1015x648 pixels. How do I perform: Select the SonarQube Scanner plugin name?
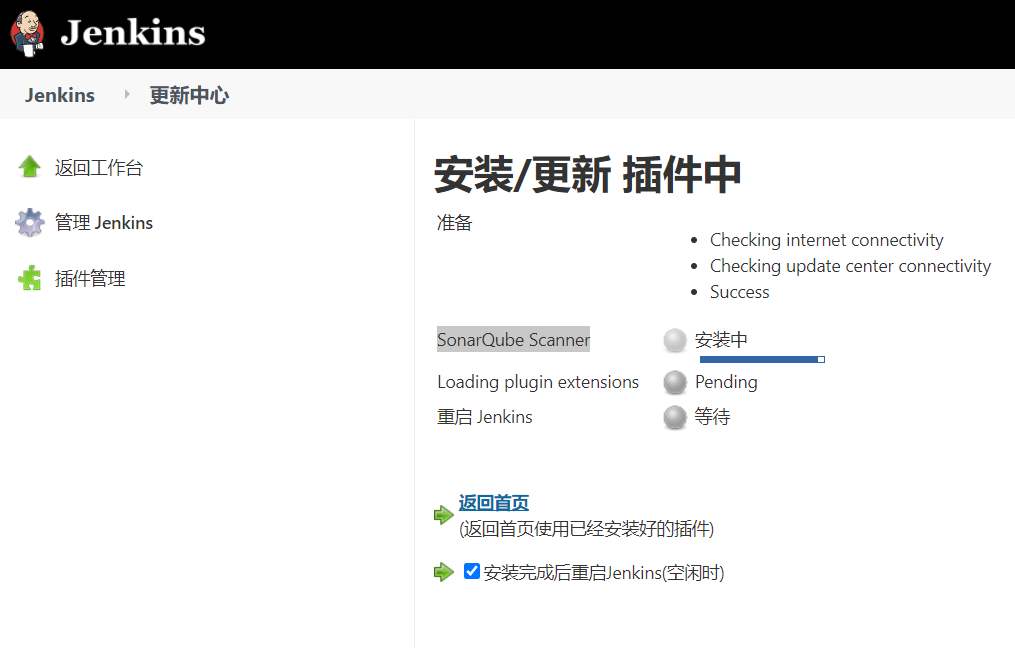click(513, 339)
